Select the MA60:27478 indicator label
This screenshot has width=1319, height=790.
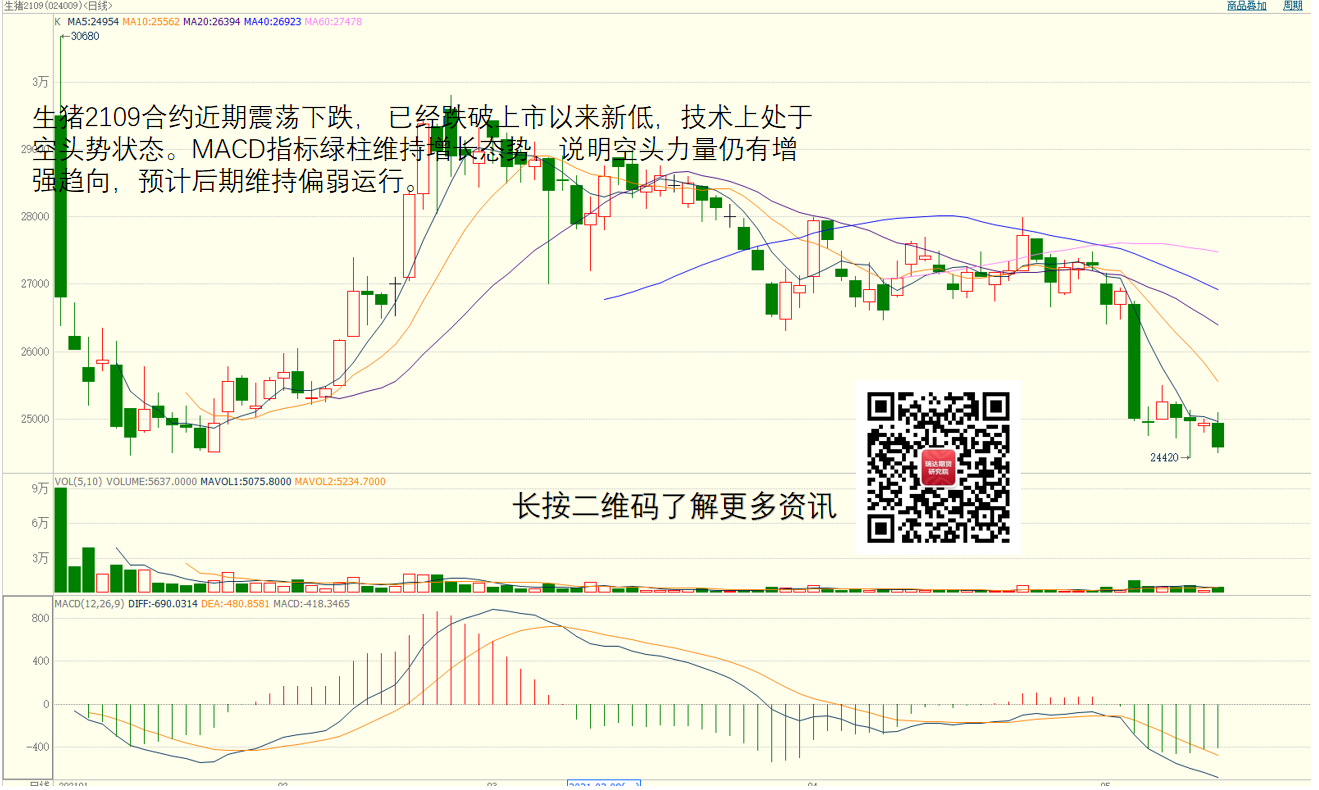click(333, 21)
